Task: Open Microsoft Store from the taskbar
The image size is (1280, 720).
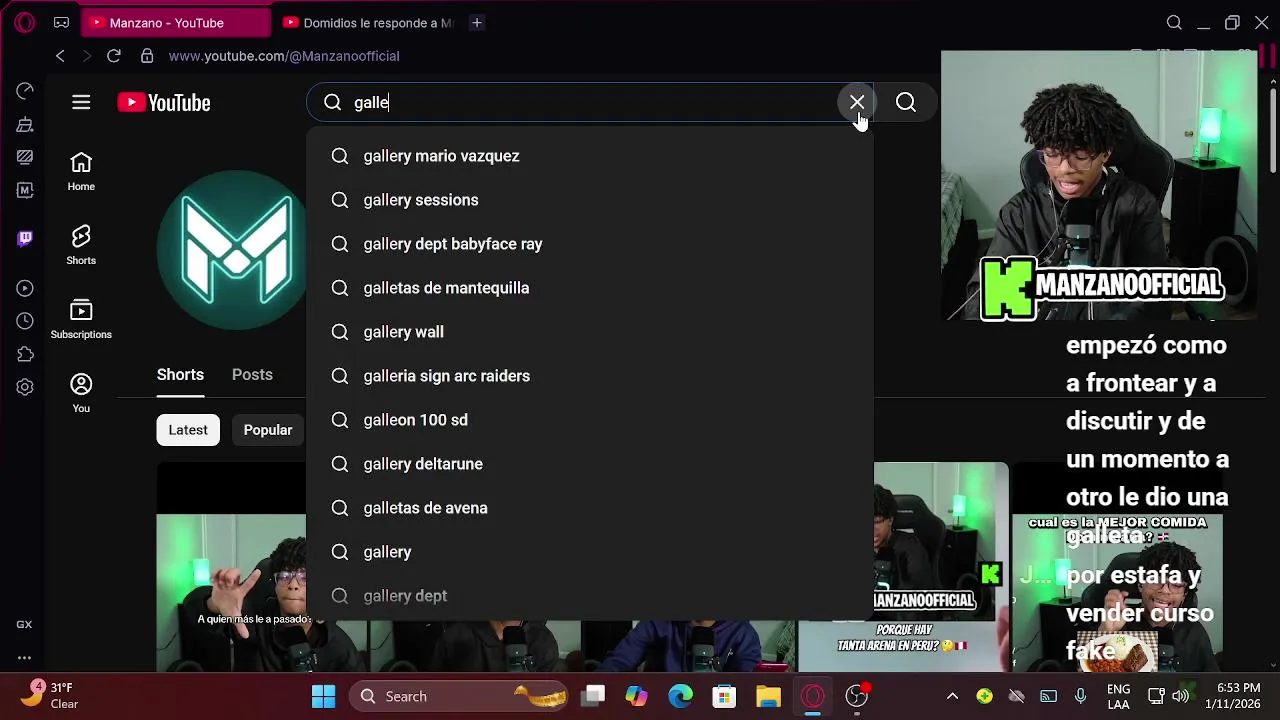Action: [724, 696]
